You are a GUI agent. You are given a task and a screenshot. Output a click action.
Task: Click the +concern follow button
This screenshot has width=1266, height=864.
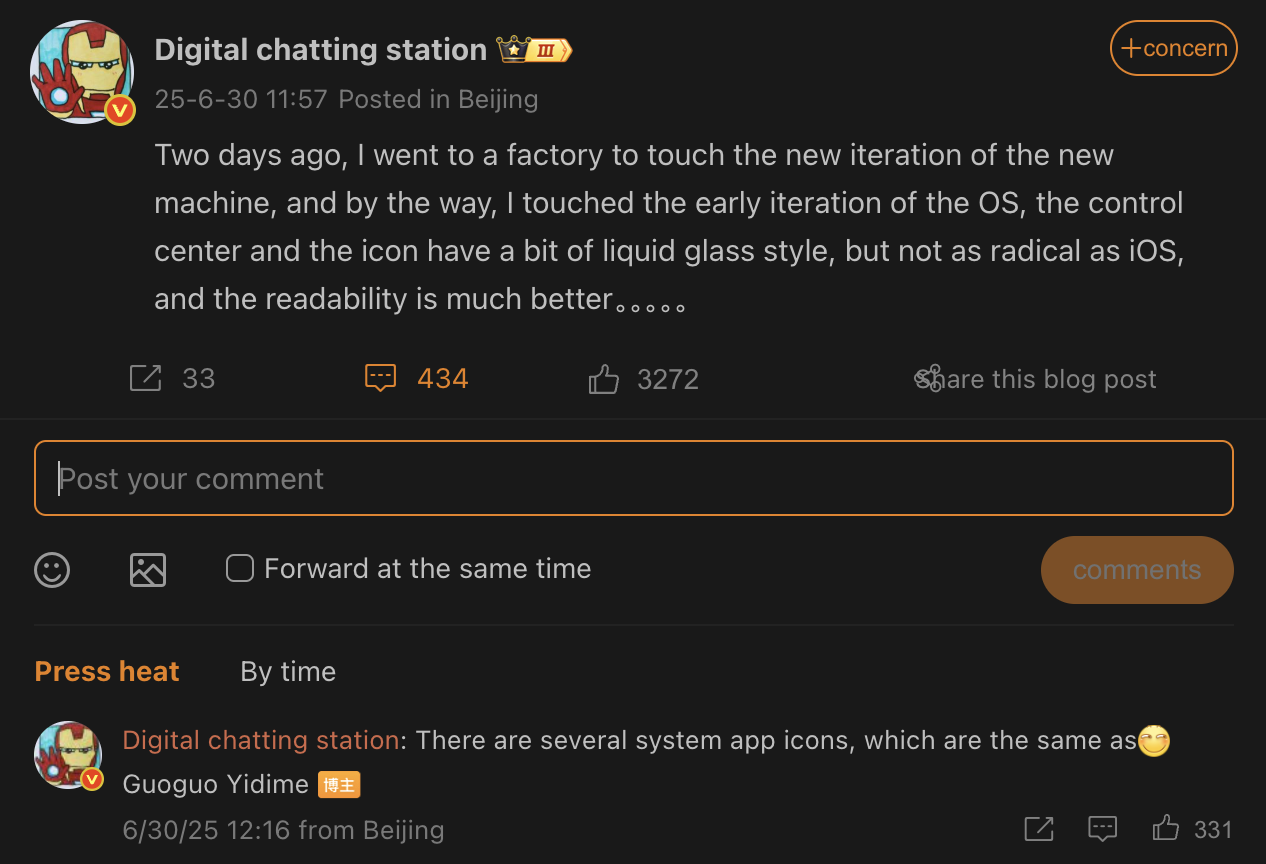click(x=1174, y=48)
